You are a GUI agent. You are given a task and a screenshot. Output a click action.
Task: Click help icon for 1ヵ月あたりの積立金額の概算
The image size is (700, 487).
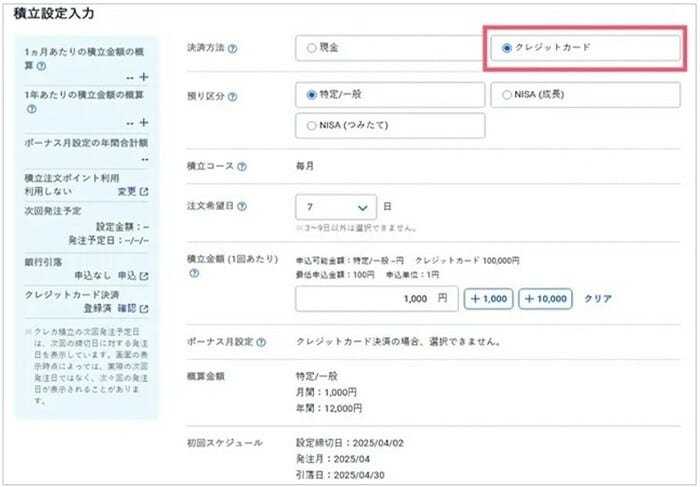(41, 66)
